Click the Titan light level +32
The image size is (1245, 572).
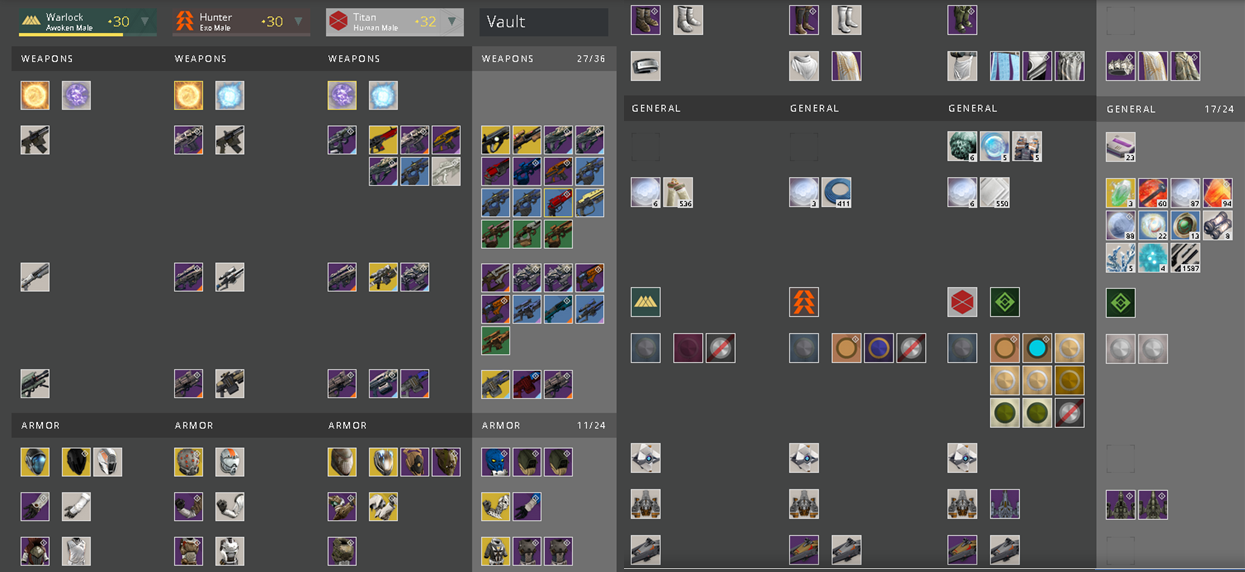425,21
